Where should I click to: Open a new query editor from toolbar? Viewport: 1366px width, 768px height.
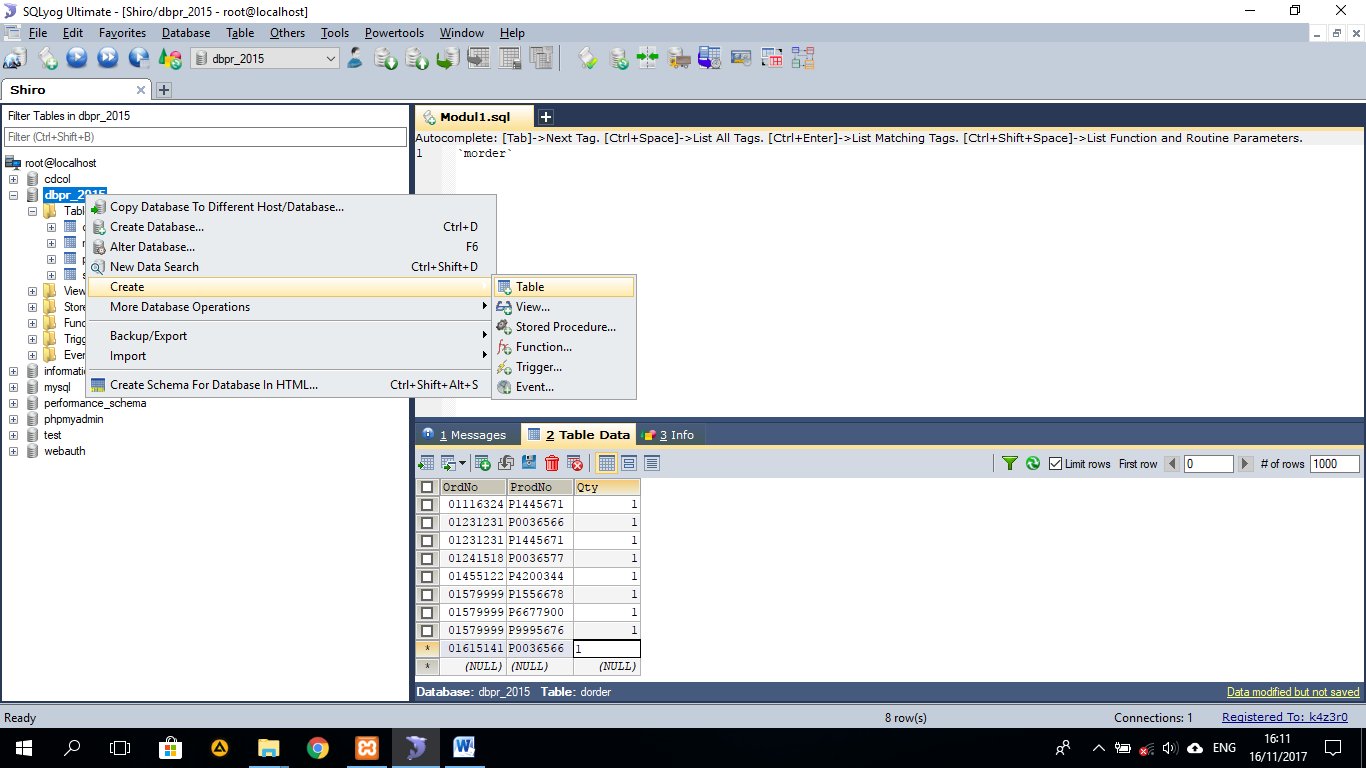click(x=48, y=58)
